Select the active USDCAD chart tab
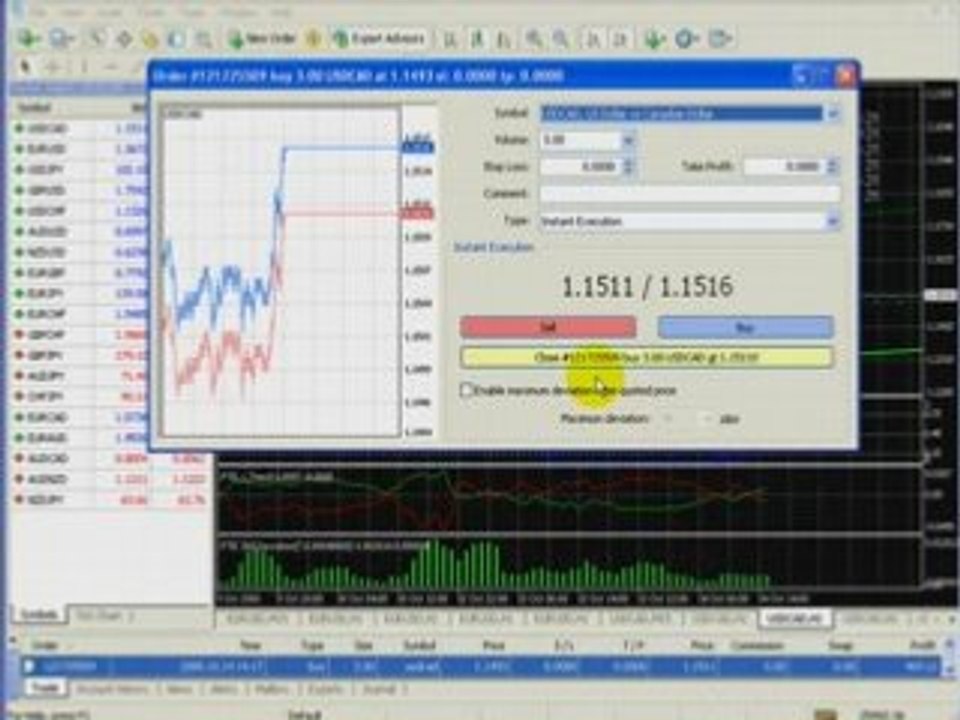This screenshot has width=960, height=720. point(794,619)
